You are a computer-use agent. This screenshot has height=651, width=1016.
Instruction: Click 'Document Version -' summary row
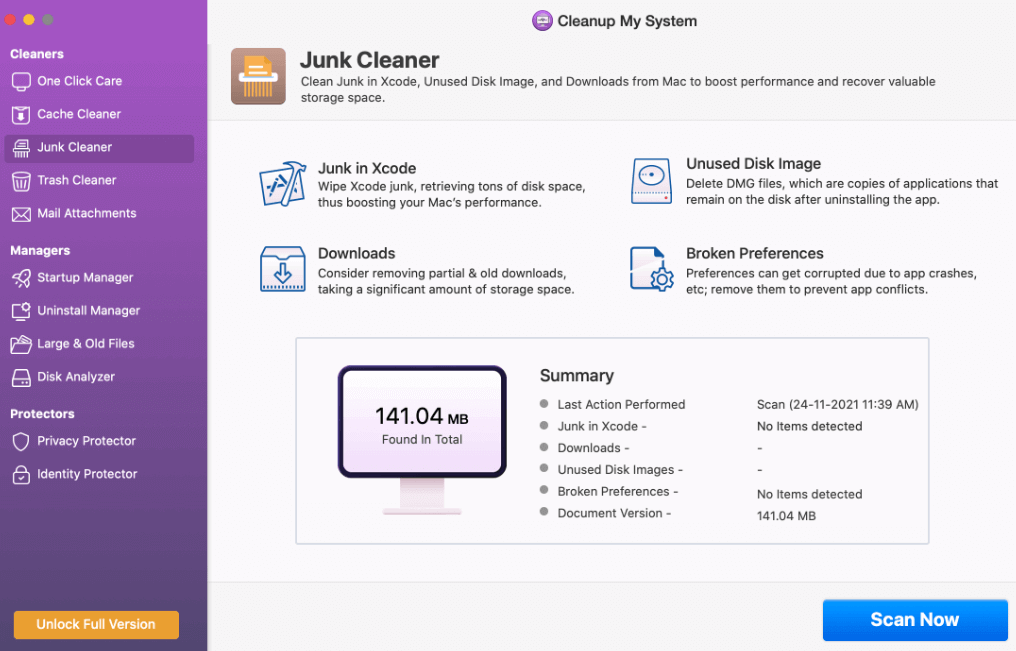click(614, 513)
